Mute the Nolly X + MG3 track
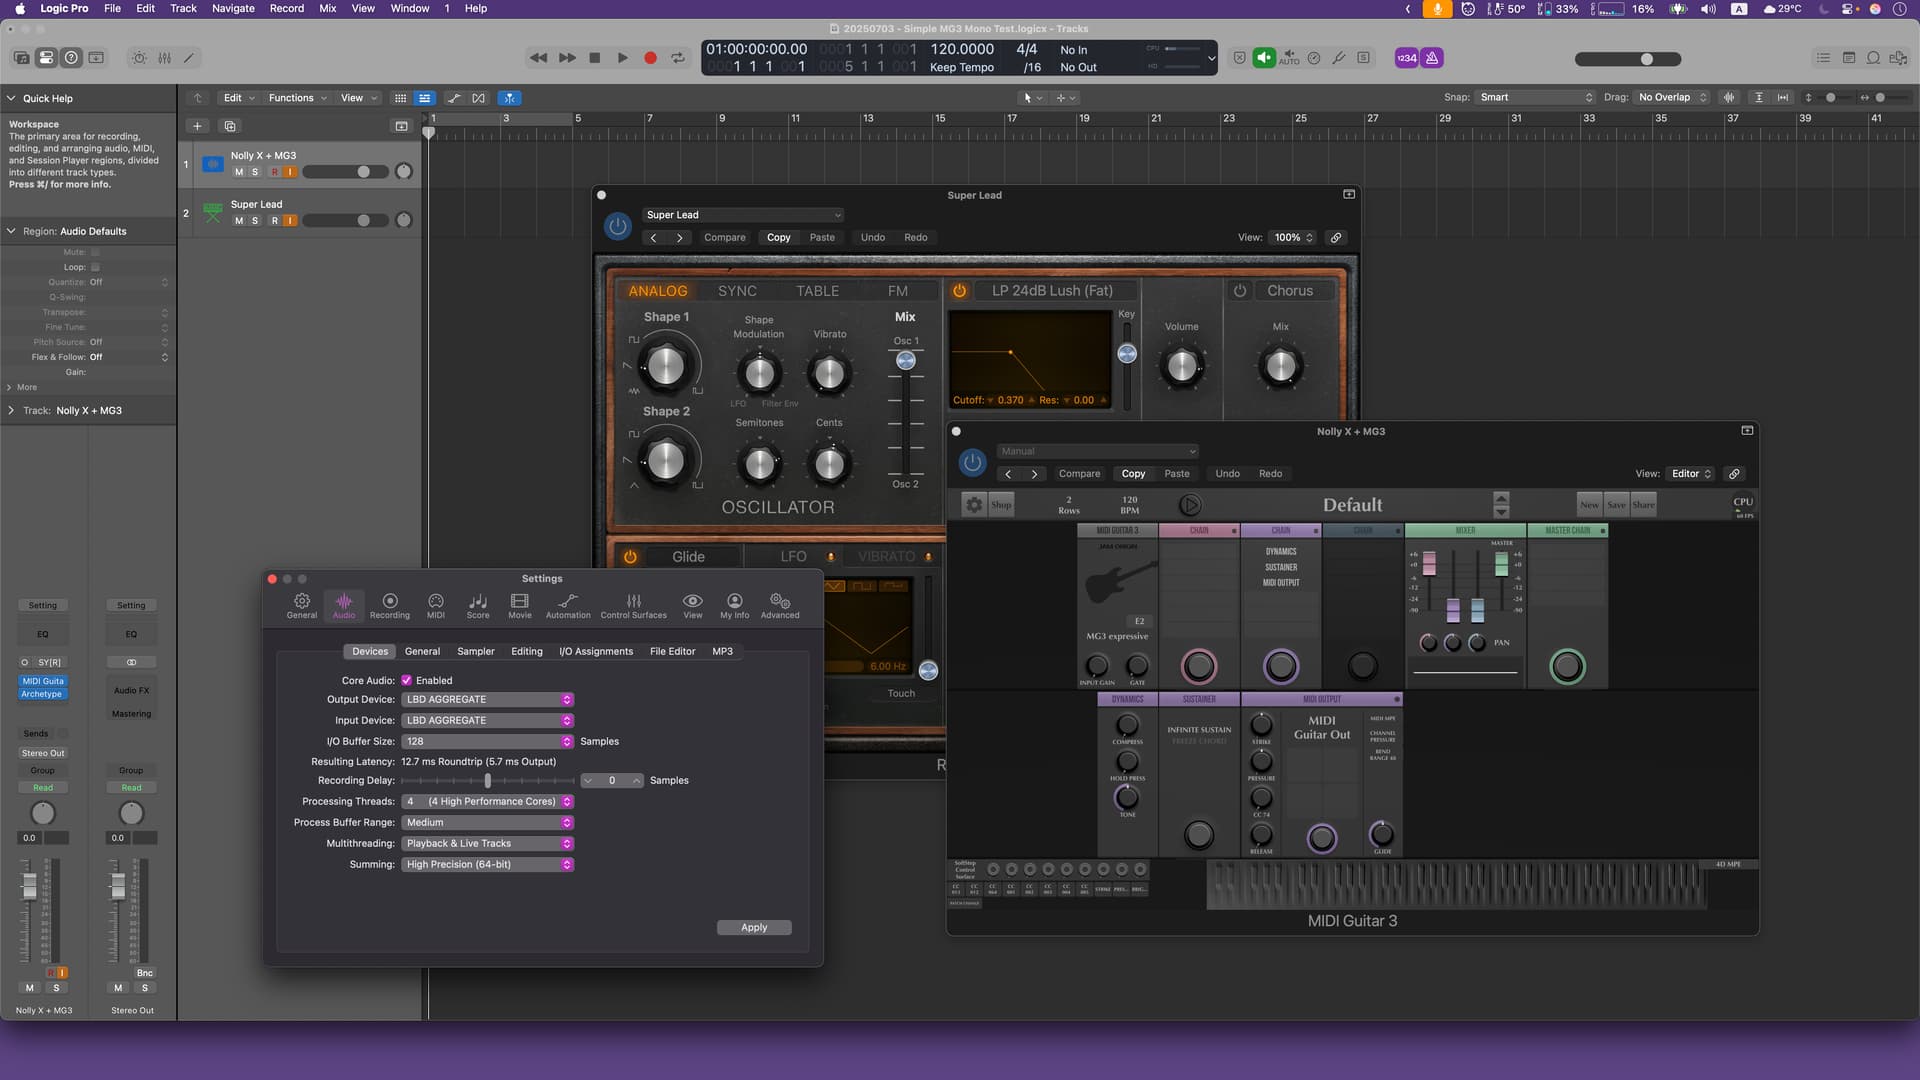 tap(238, 172)
